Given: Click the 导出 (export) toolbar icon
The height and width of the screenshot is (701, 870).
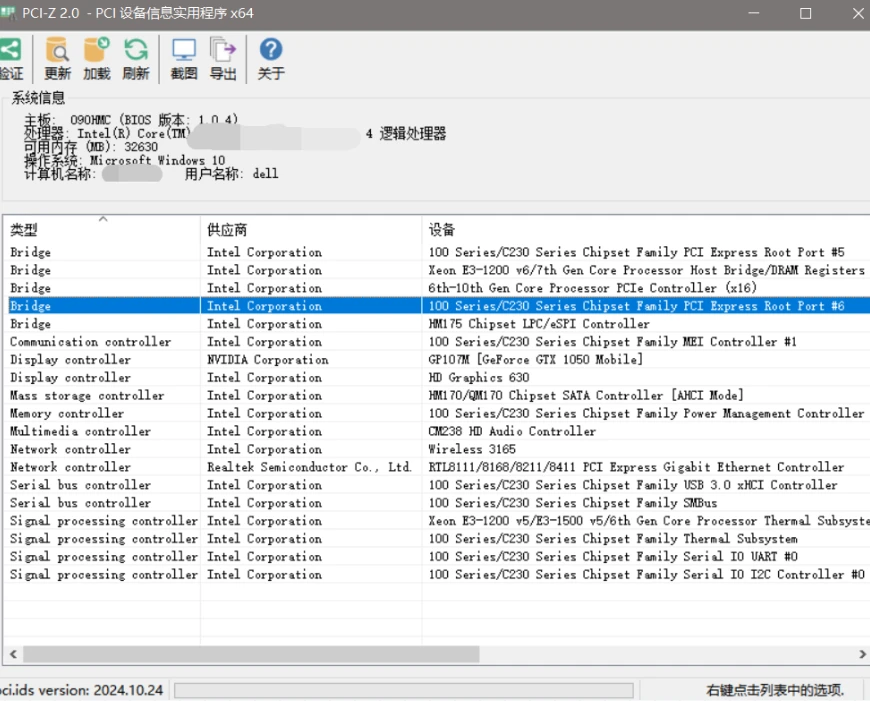Looking at the screenshot, I should click(x=223, y=50).
